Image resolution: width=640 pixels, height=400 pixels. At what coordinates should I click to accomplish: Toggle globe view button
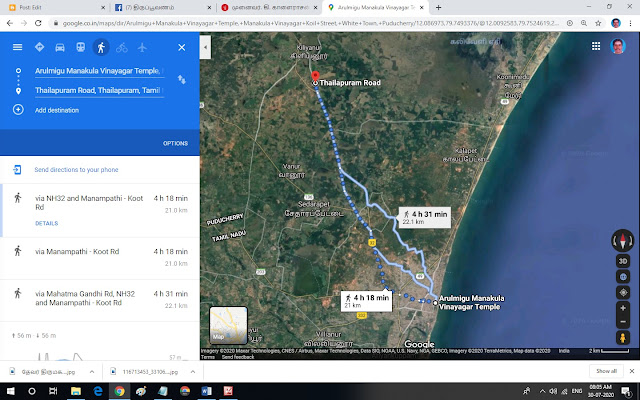click(x=623, y=277)
